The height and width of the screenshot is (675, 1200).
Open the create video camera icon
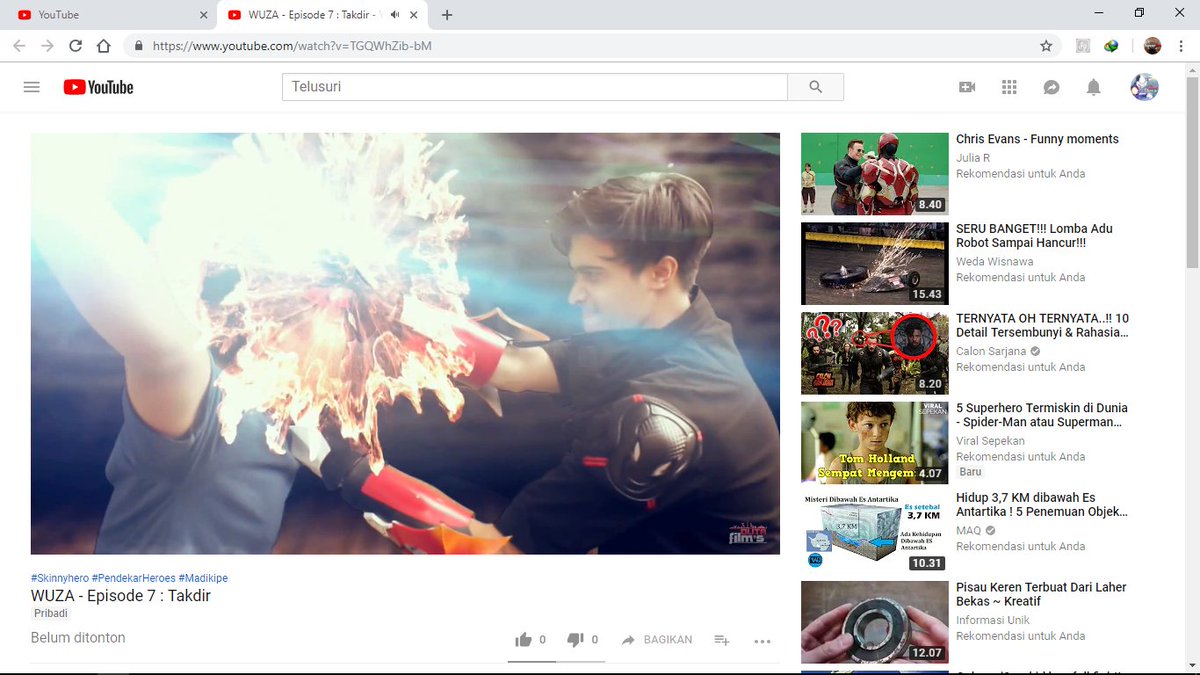[967, 87]
